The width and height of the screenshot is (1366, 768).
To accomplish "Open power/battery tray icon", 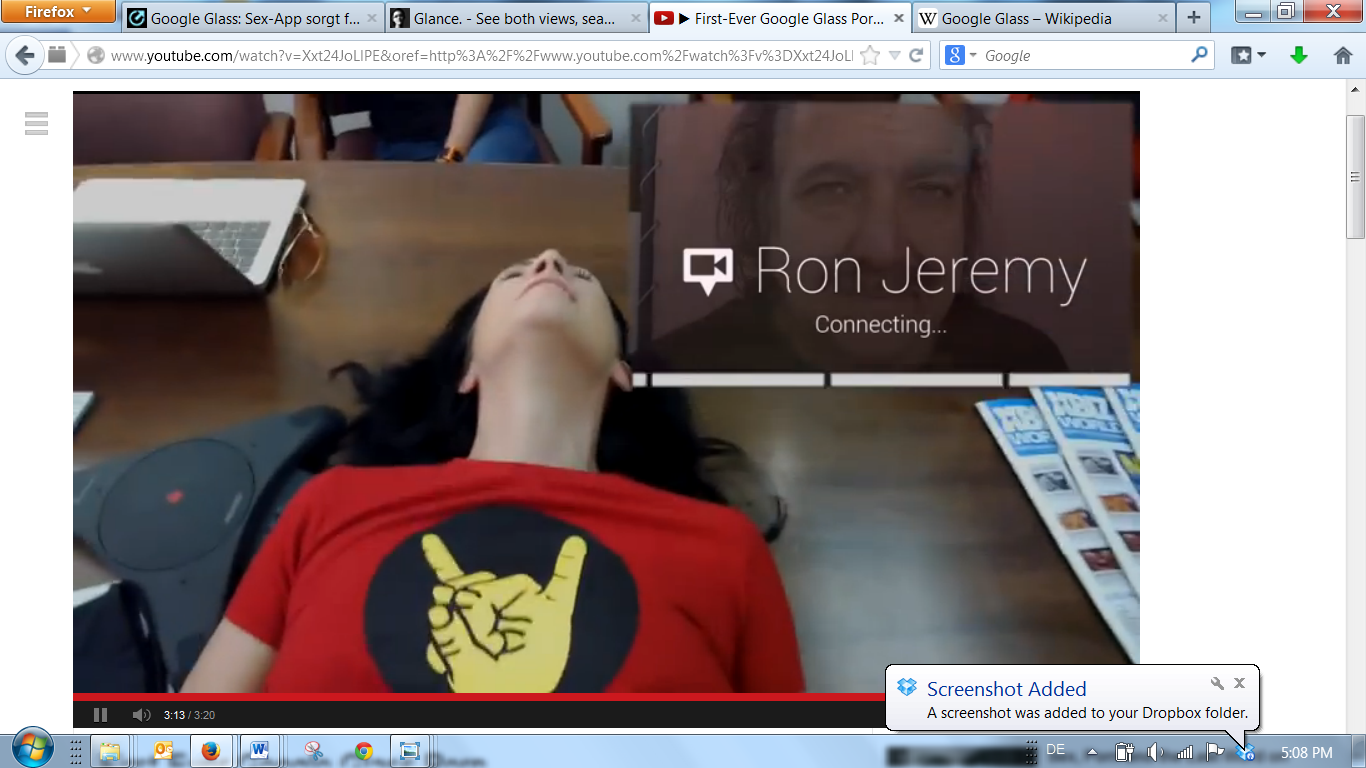I will pyautogui.click(x=1124, y=752).
